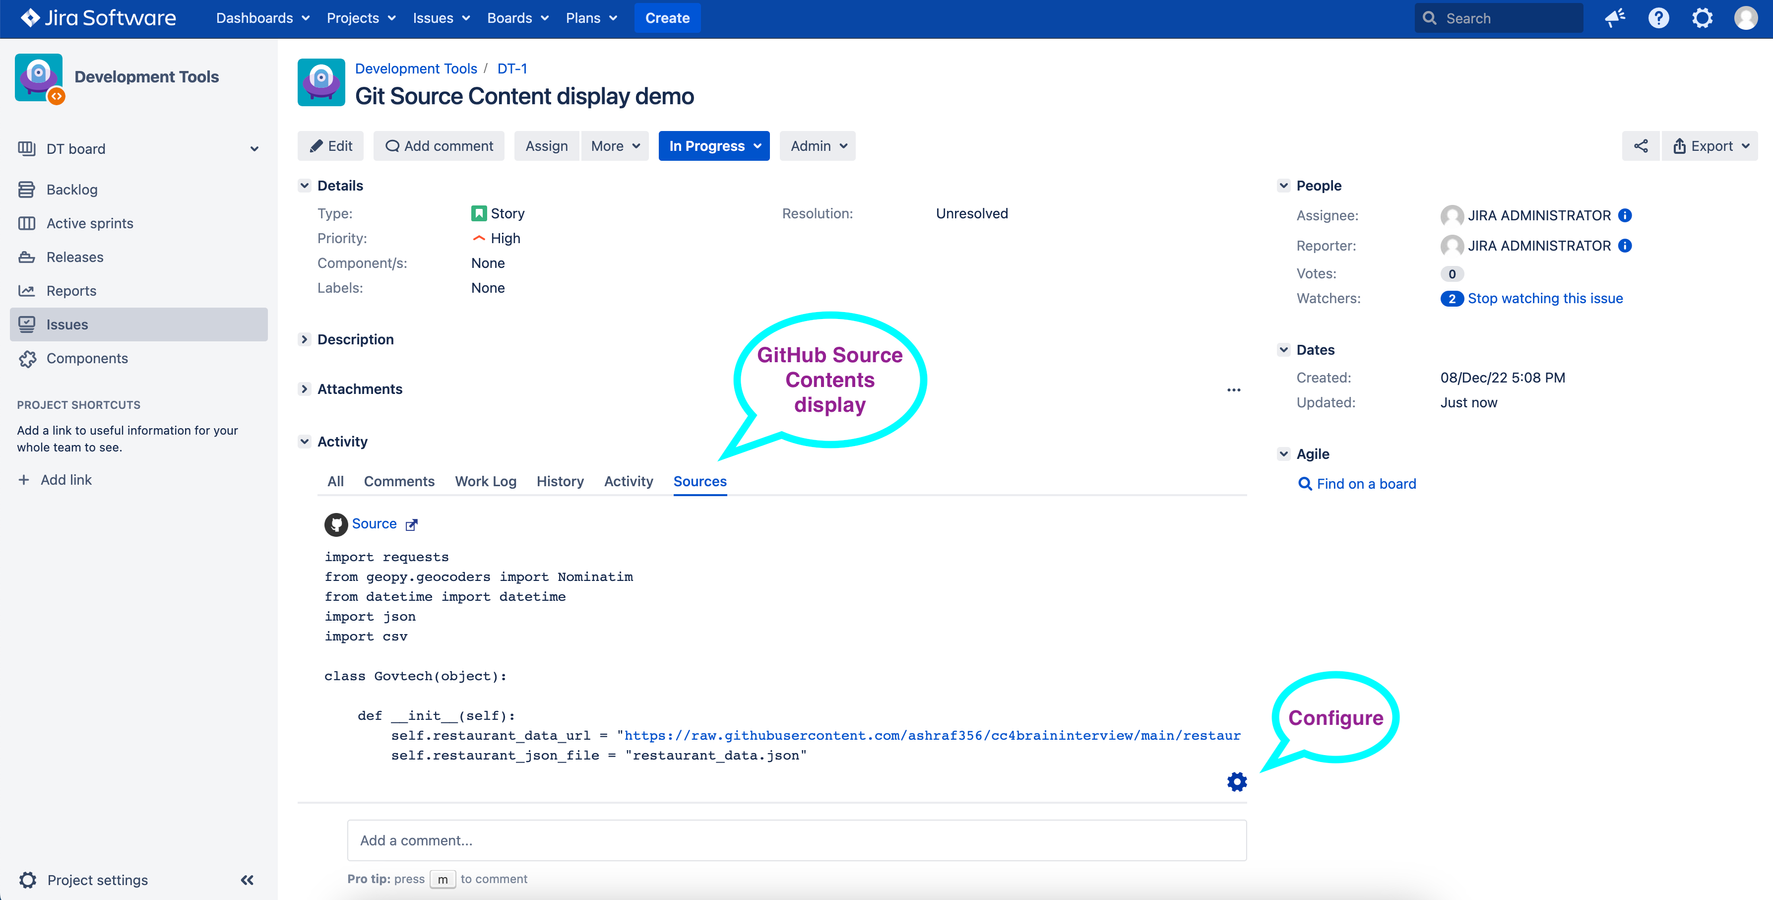This screenshot has height=900, width=1773.
Task: Collapse the Details section
Action: point(305,185)
